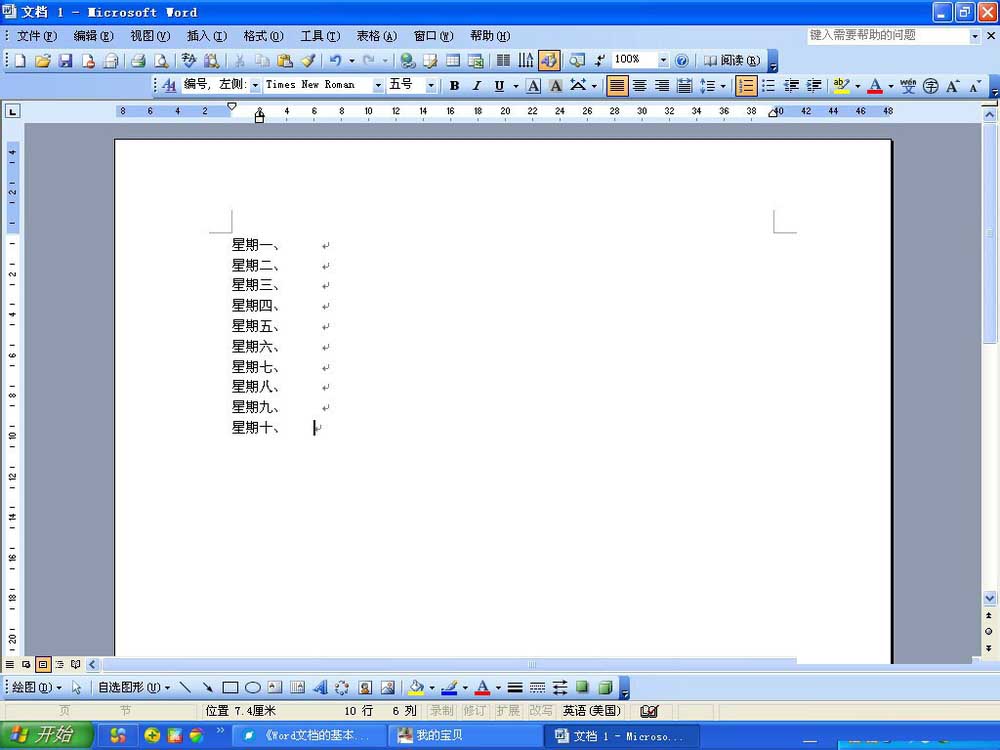Apply character border icon A

pyautogui.click(x=534, y=85)
